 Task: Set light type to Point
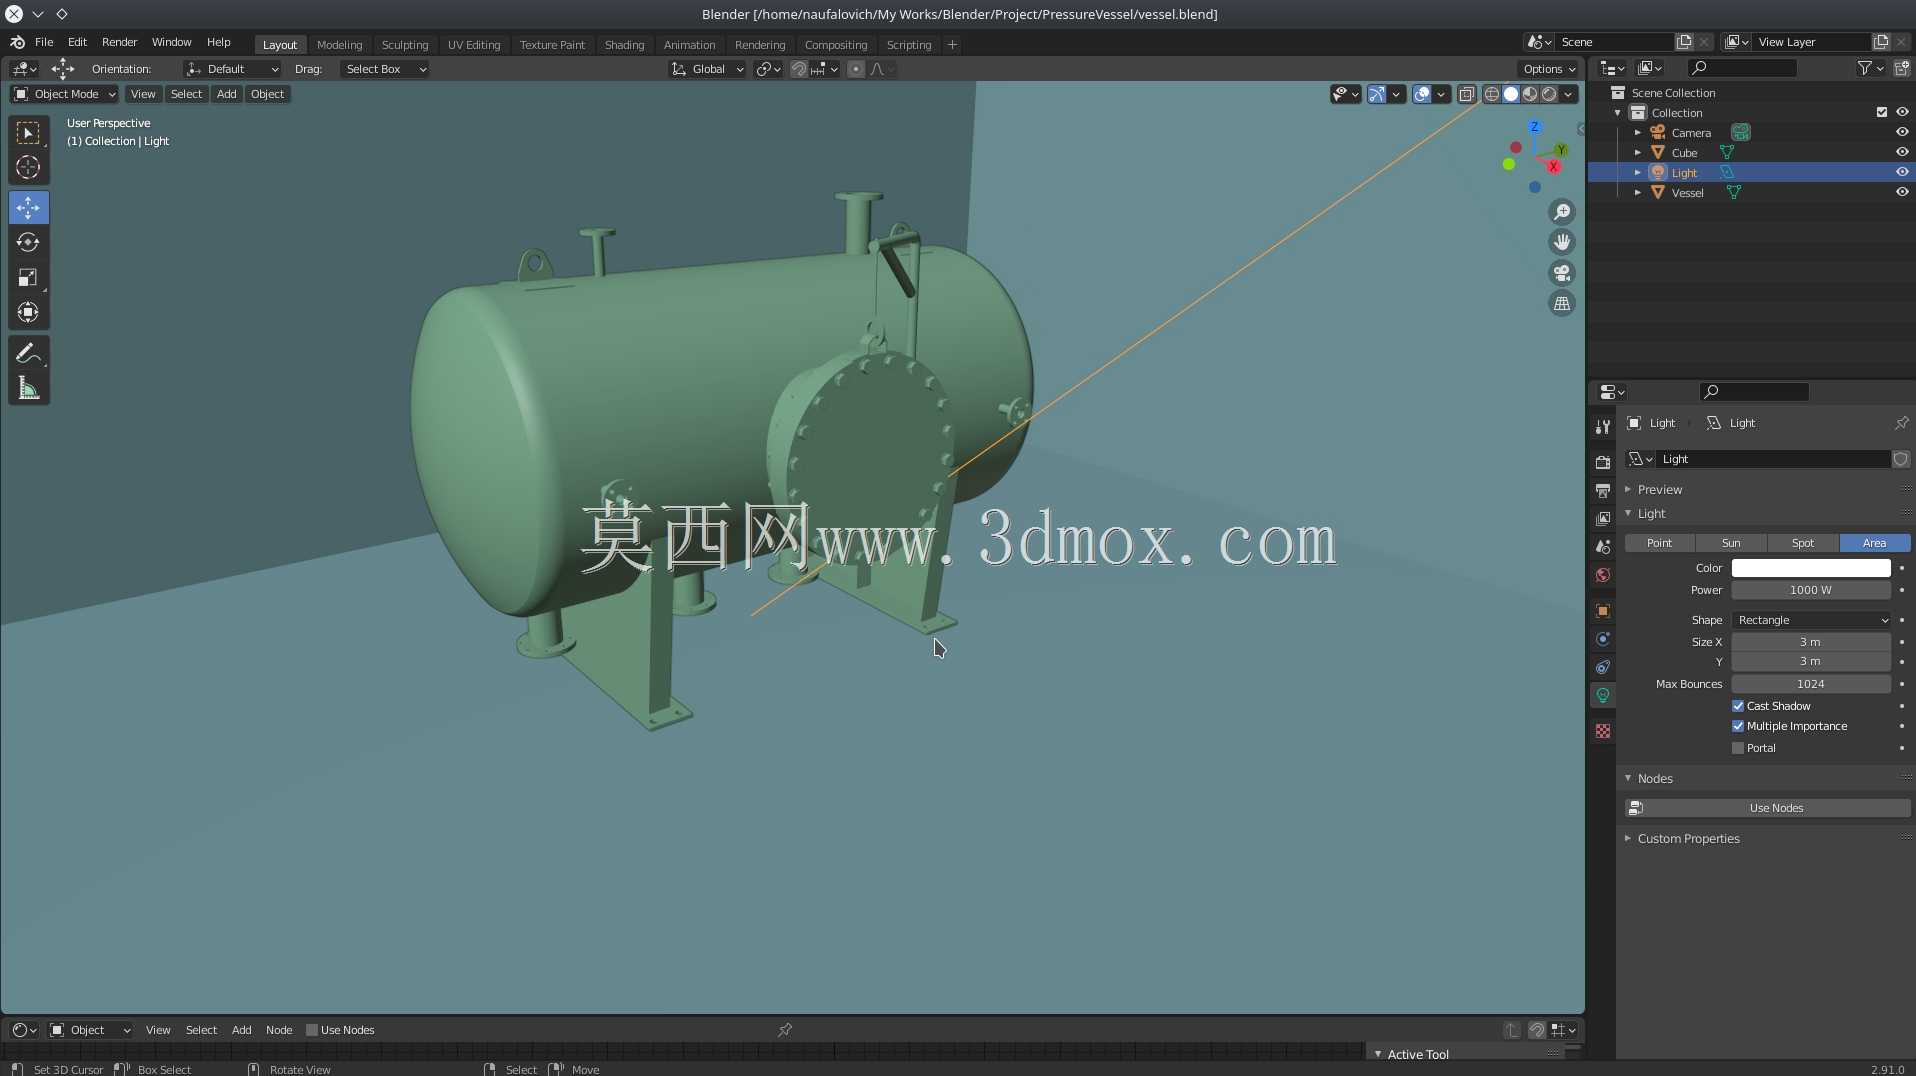[x=1659, y=543]
